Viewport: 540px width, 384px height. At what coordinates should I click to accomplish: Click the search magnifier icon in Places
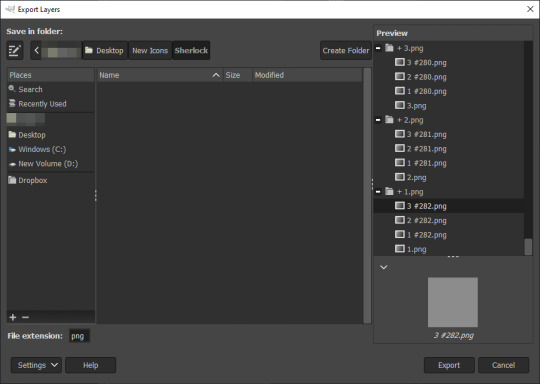(x=12, y=89)
